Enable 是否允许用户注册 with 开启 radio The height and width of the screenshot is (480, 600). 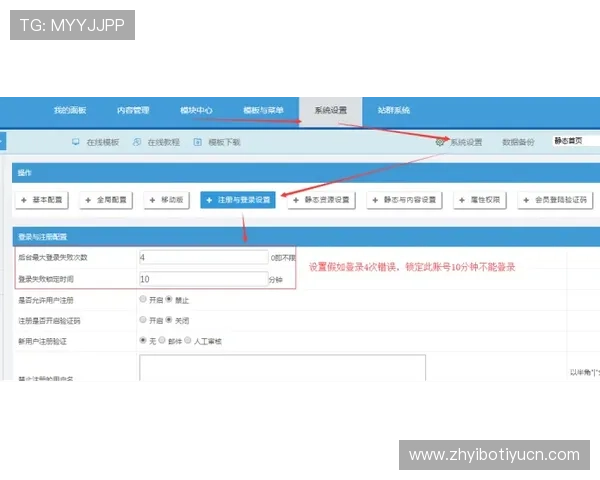(x=143, y=299)
